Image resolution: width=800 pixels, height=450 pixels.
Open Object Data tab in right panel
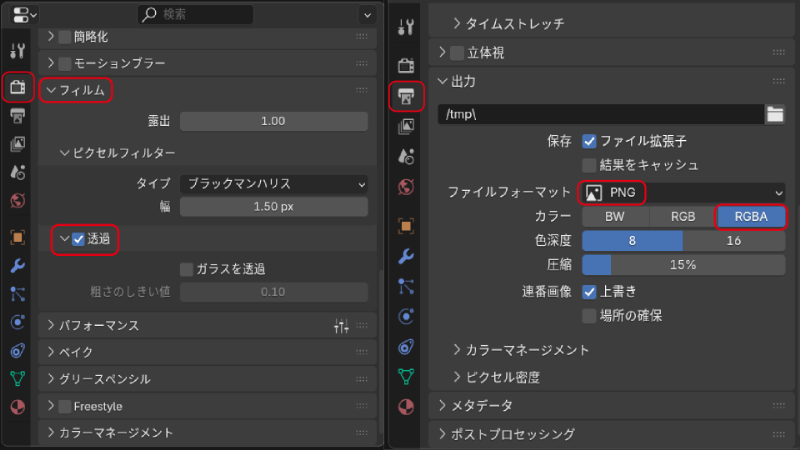(x=406, y=377)
